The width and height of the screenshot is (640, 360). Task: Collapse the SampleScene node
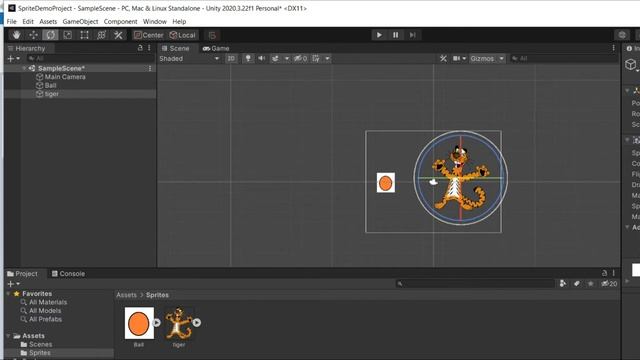(x=24, y=69)
